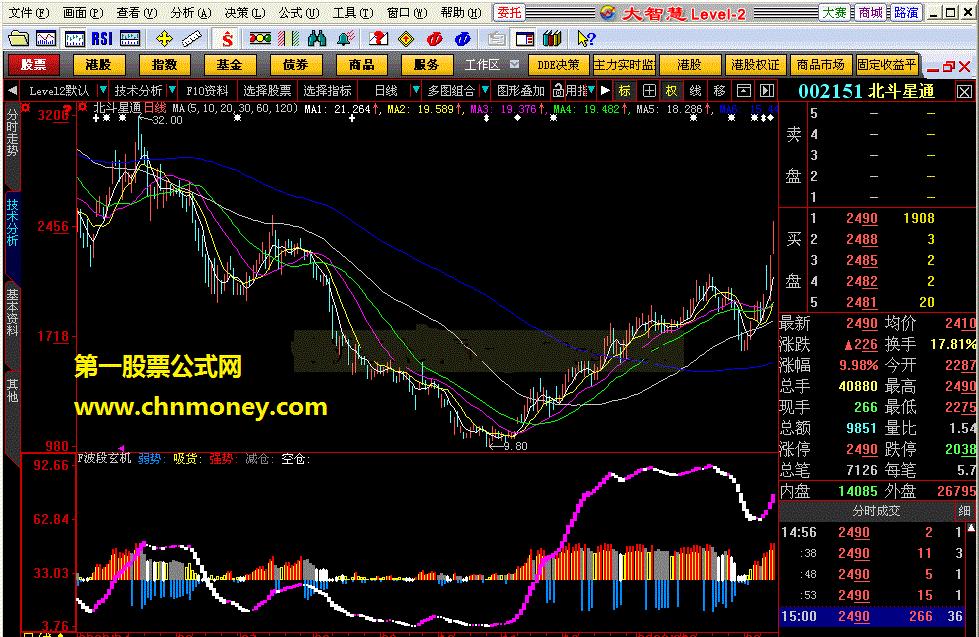Toggle the 标 marker button
The height and width of the screenshot is (637, 979).
[625, 91]
